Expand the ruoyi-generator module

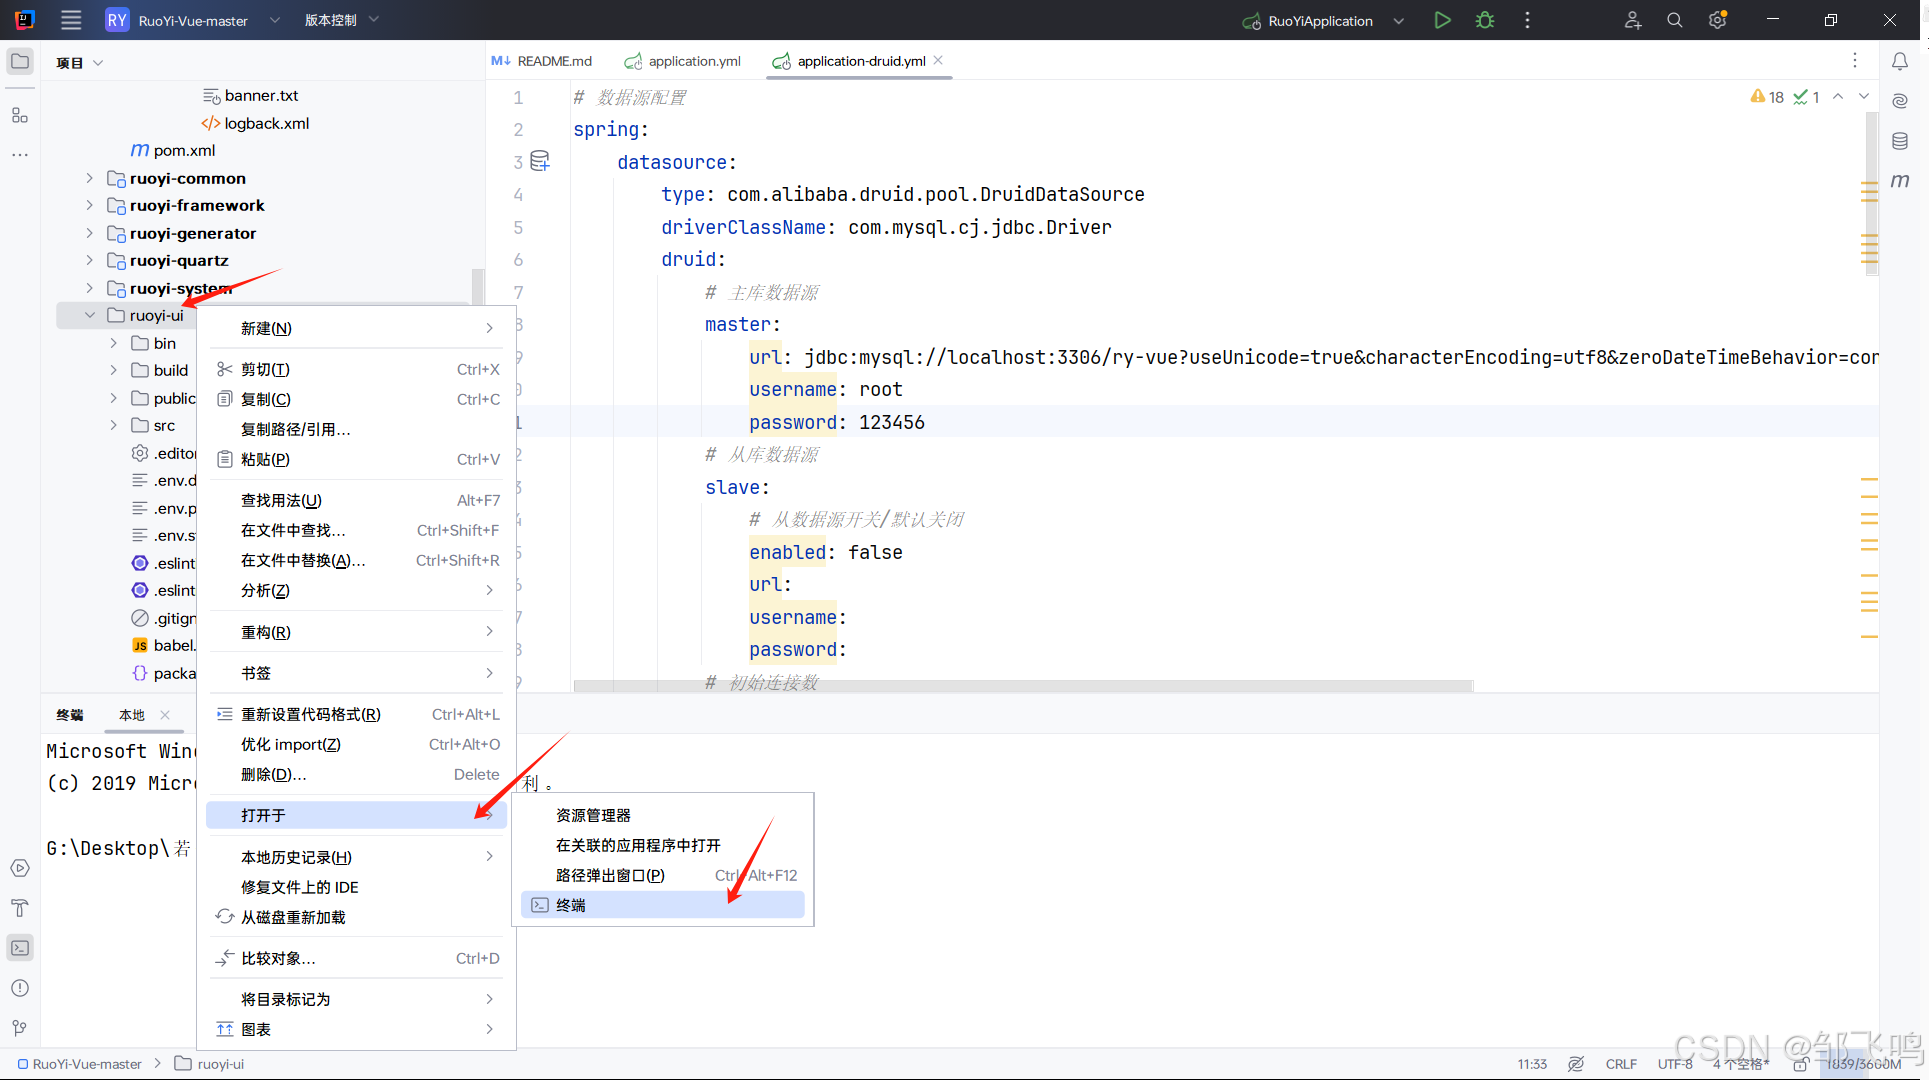tap(89, 233)
